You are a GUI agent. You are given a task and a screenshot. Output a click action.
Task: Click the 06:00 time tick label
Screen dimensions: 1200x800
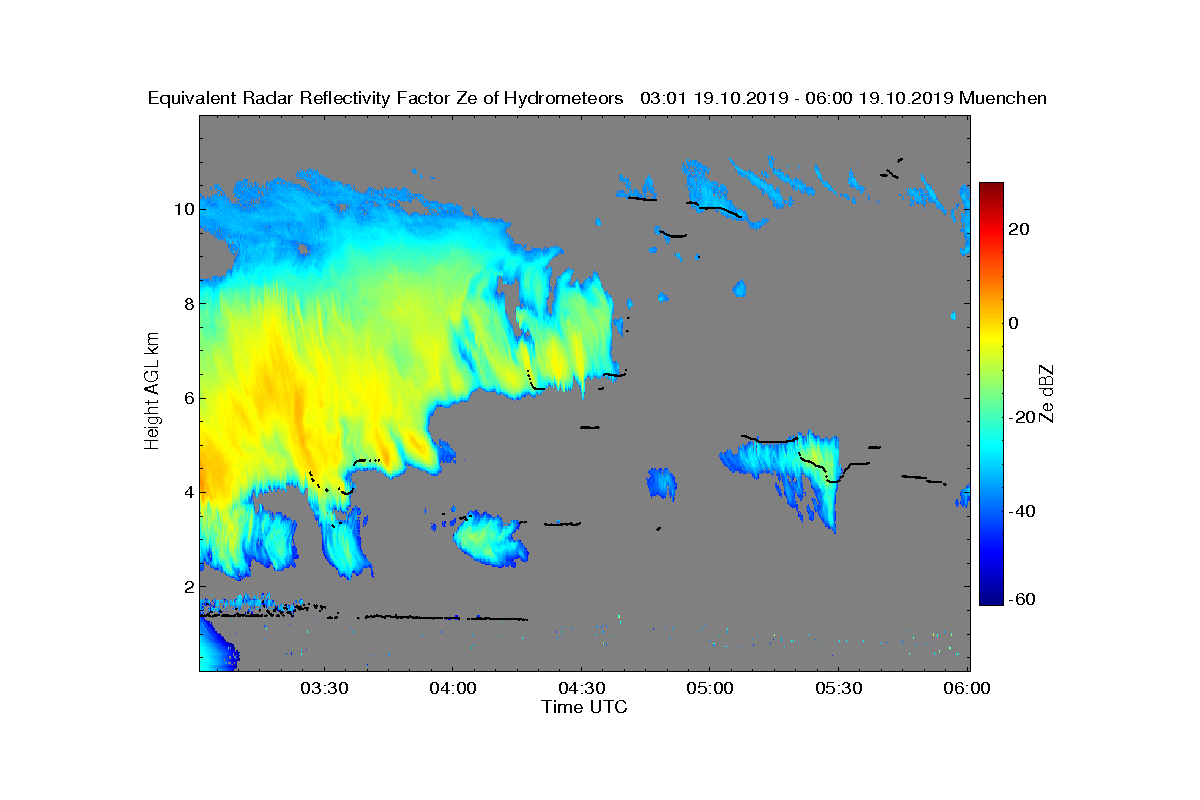tap(967, 688)
